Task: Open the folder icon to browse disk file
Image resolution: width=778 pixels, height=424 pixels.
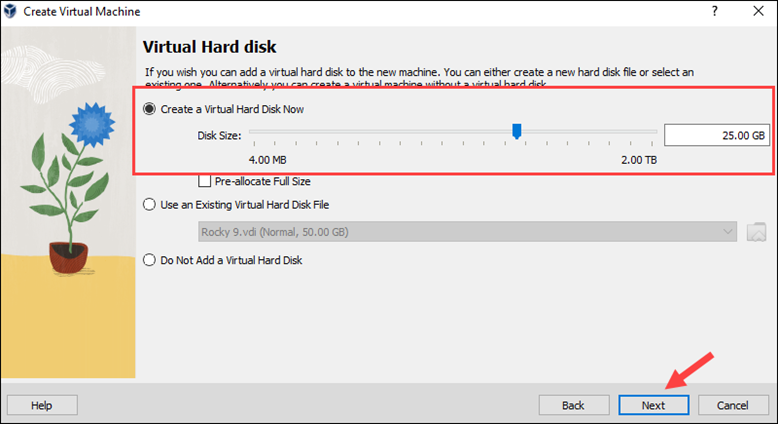Action: coord(756,232)
